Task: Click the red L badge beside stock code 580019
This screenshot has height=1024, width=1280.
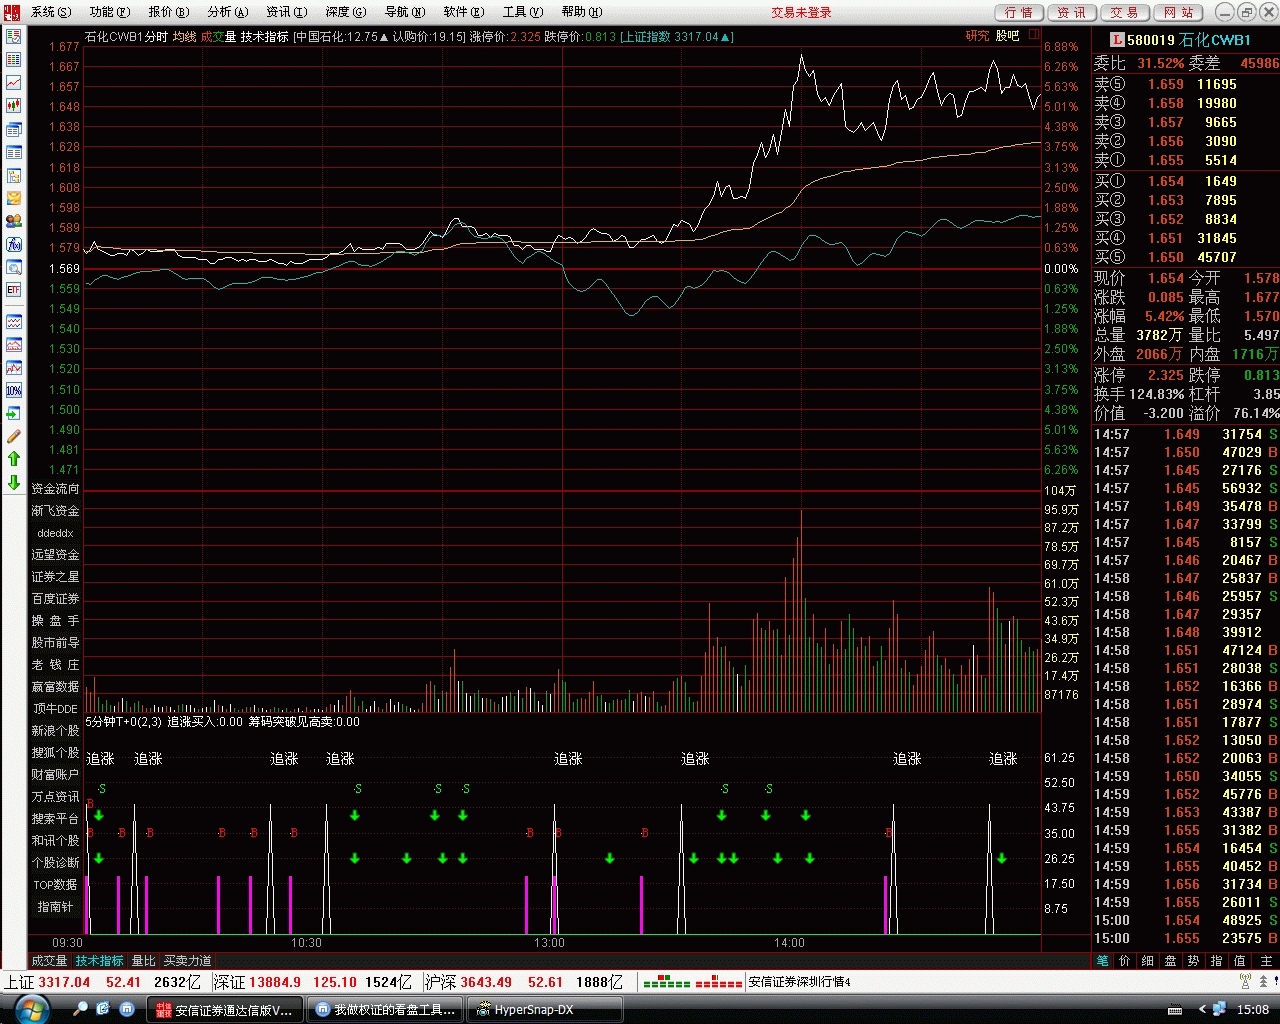Action: 1117,40
